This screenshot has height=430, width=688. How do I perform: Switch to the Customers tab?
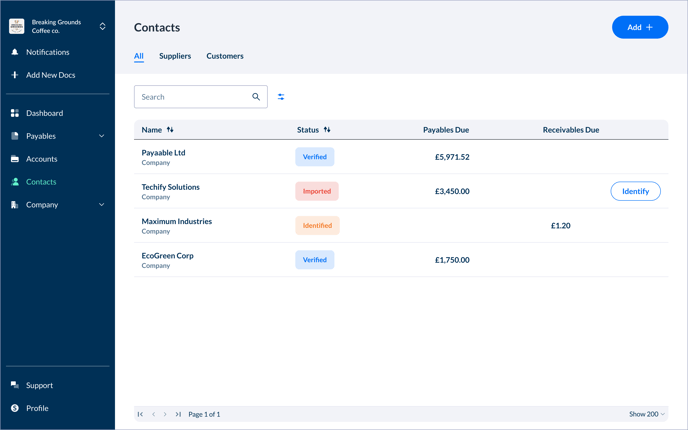coord(225,56)
